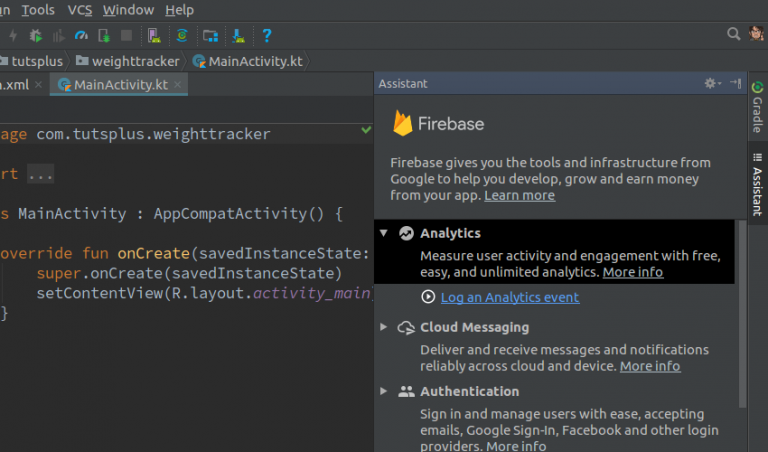This screenshot has width=768, height=452.
Task: Click on activity_main in setContentView line
Action: [312, 293]
